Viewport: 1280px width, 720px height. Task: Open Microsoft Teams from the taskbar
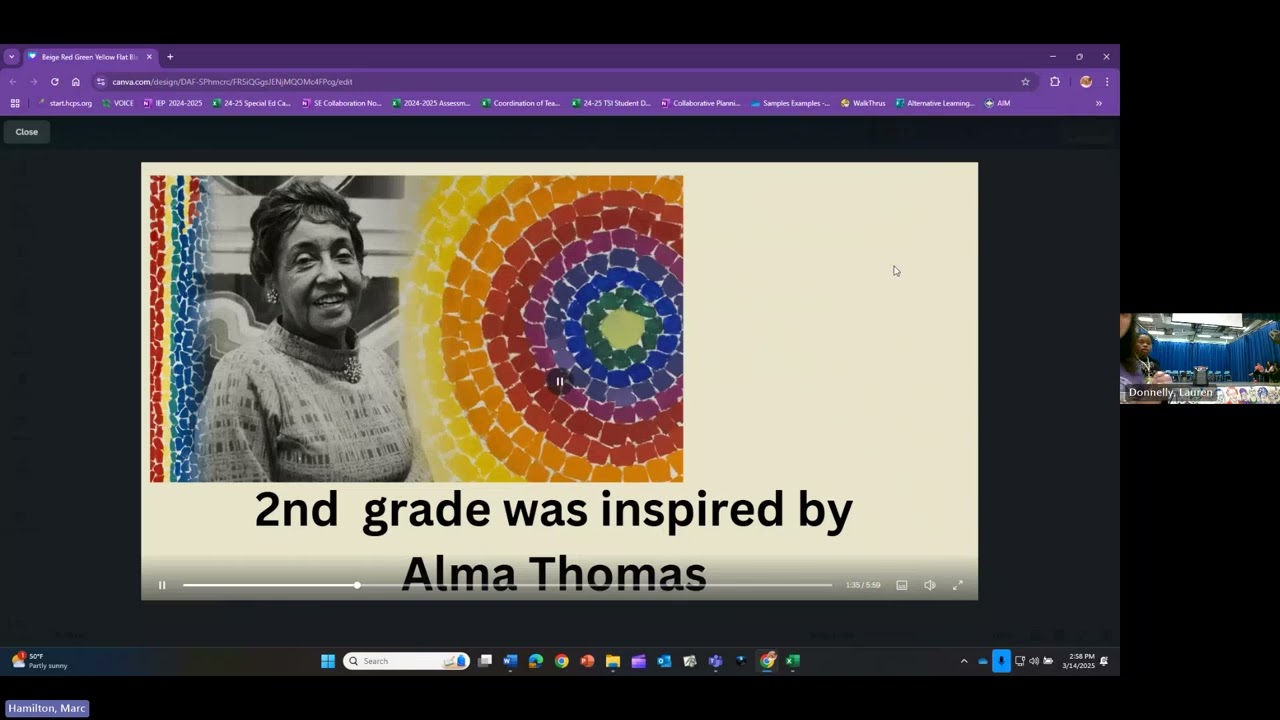pos(715,661)
